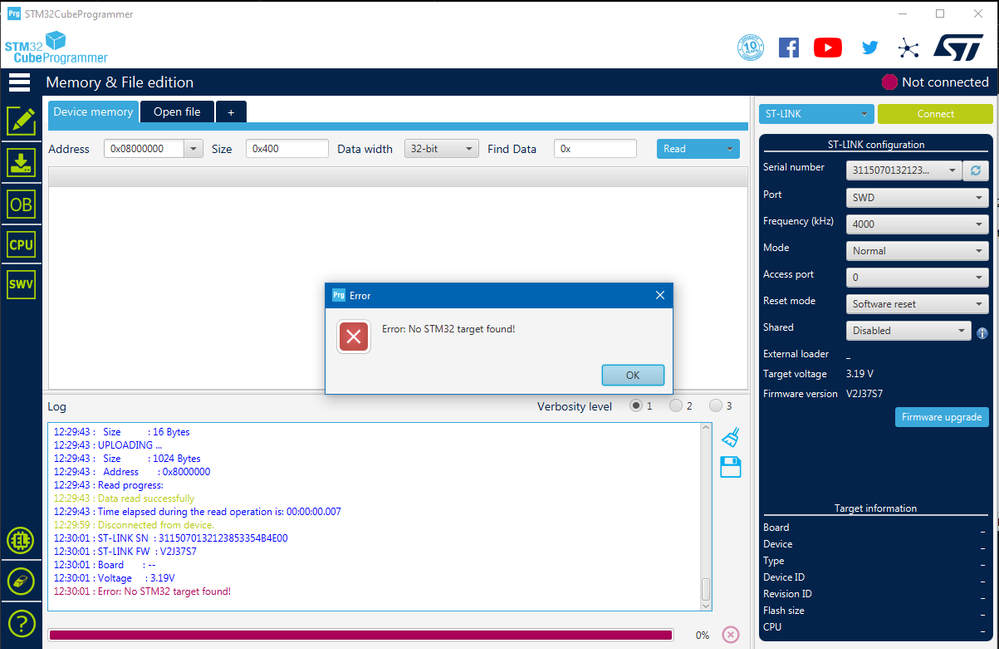Click the green Connect button
The image size is (999, 649).
[935, 114]
